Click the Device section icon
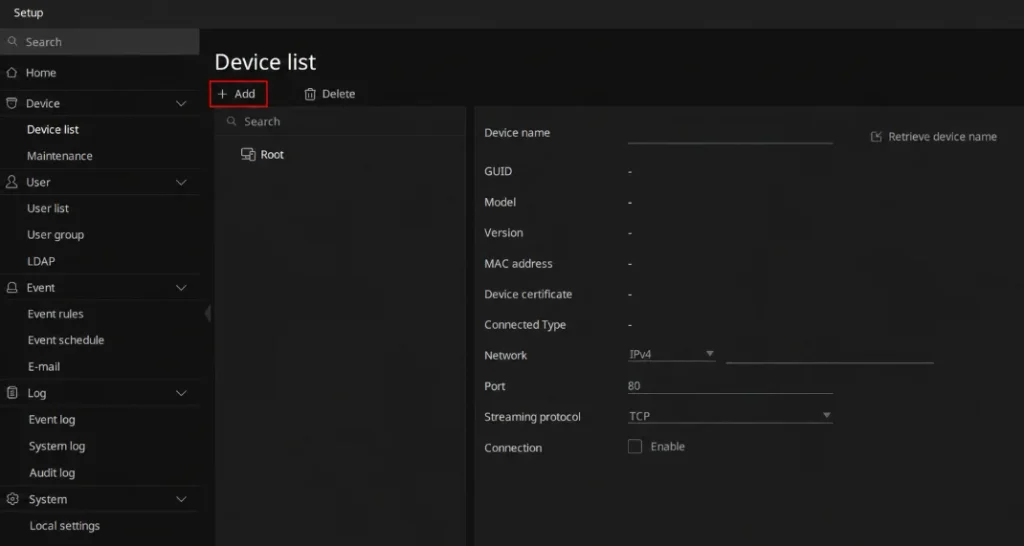 click(x=11, y=103)
